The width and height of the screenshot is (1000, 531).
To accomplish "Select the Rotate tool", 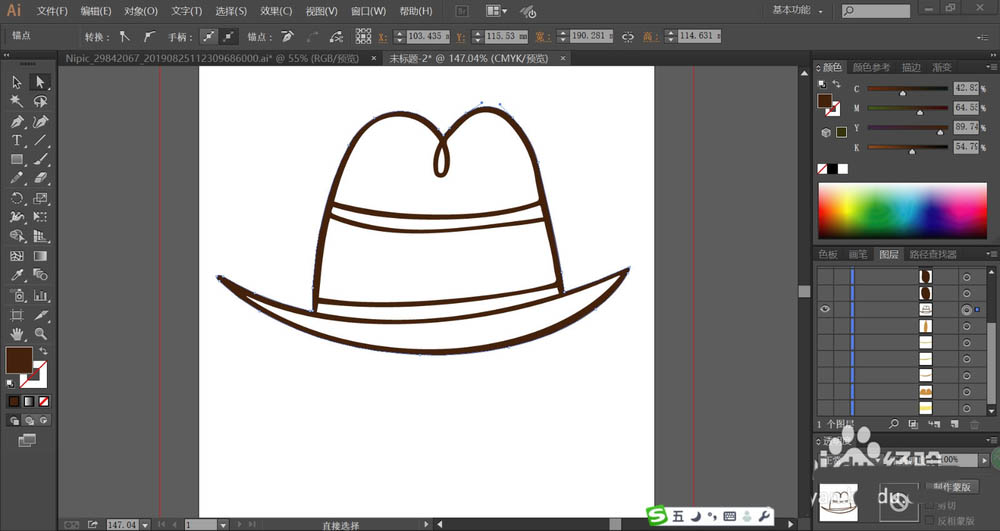I will pos(17,198).
